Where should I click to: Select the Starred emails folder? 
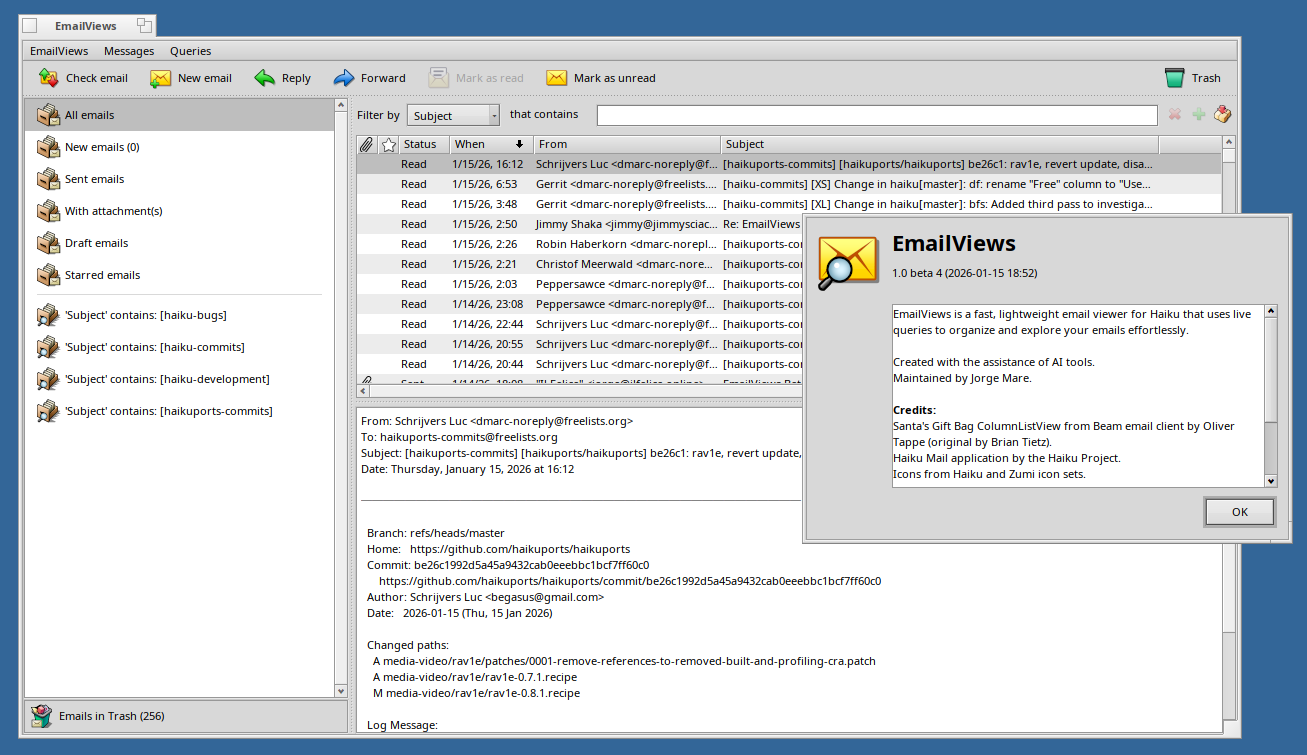pos(102,275)
